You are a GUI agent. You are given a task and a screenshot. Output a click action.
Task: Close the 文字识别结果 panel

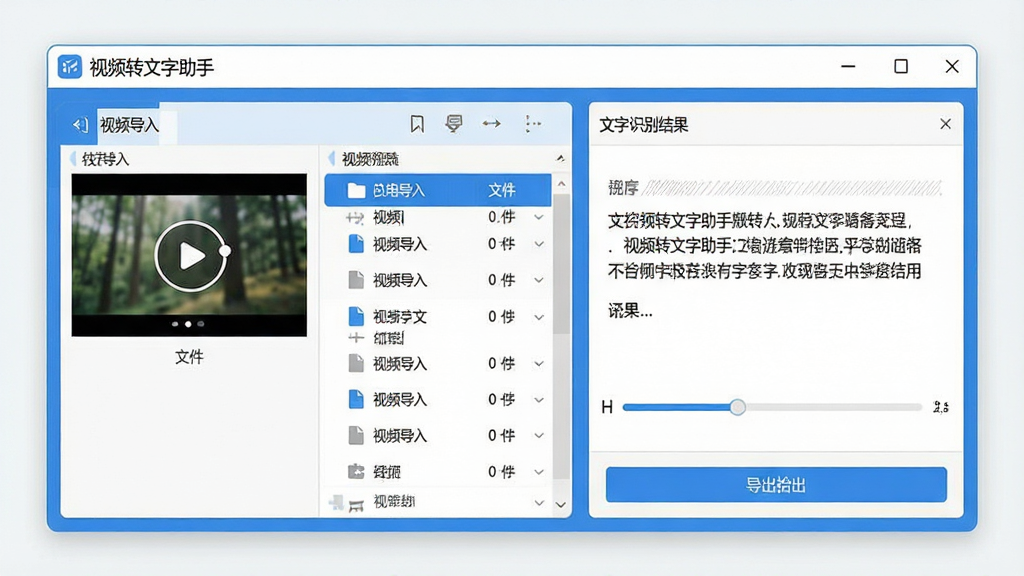click(945, 124)
